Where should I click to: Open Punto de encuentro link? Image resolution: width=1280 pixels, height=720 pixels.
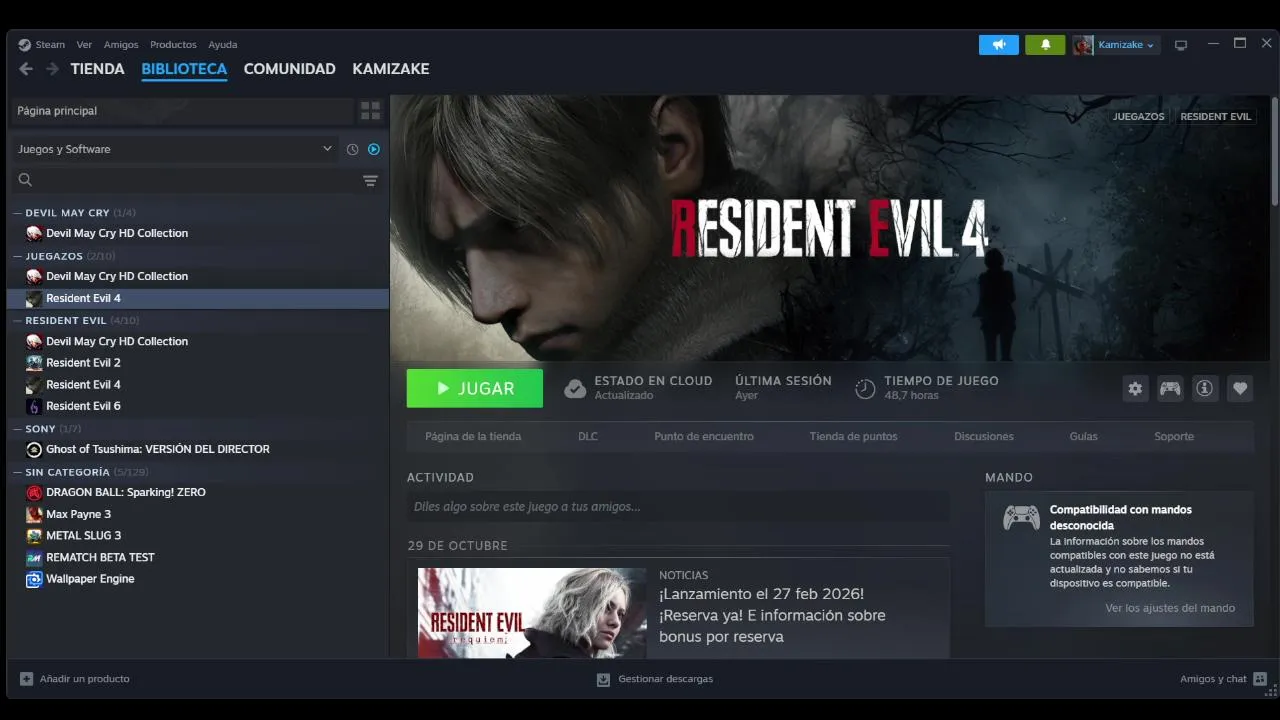704,437
